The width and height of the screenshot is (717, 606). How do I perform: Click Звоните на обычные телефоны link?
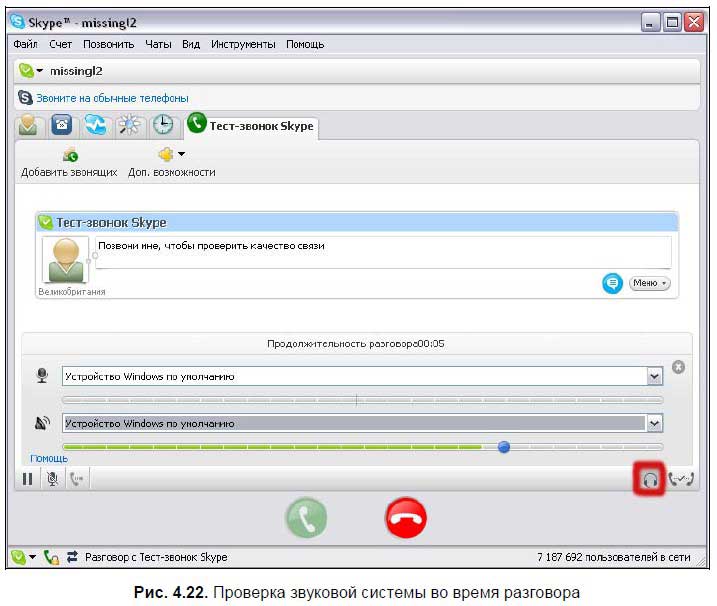tap(112, 98)
